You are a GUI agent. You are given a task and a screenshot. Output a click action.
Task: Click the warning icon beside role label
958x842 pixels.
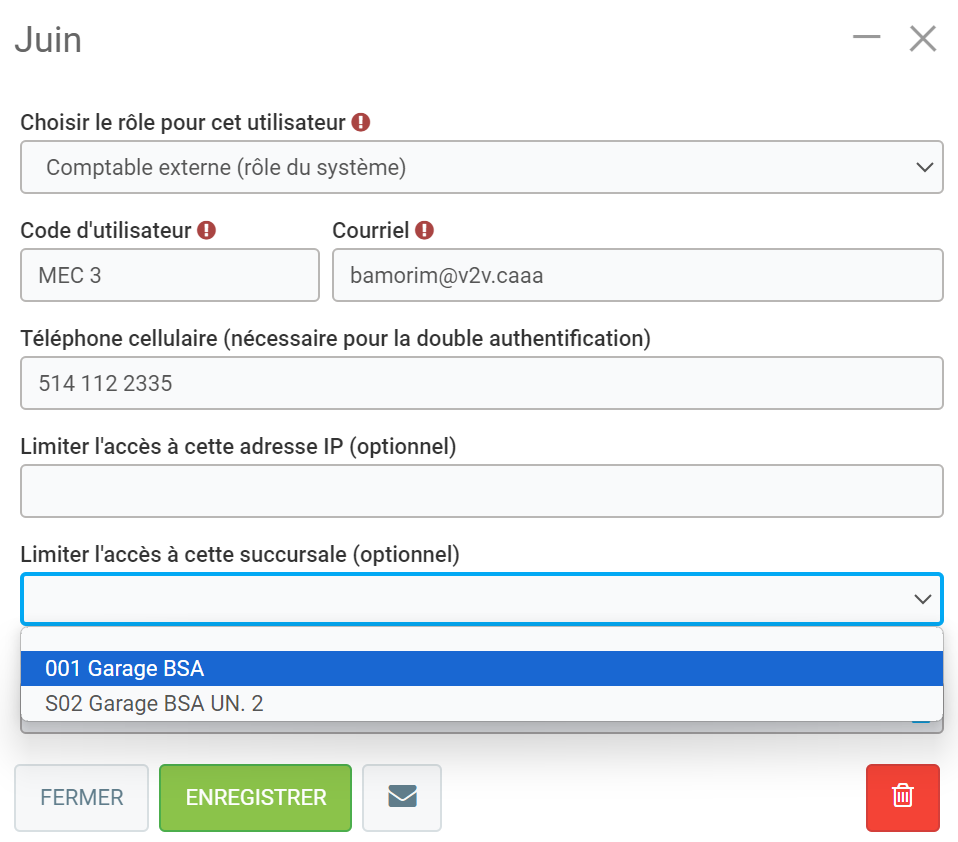[361, 122]
